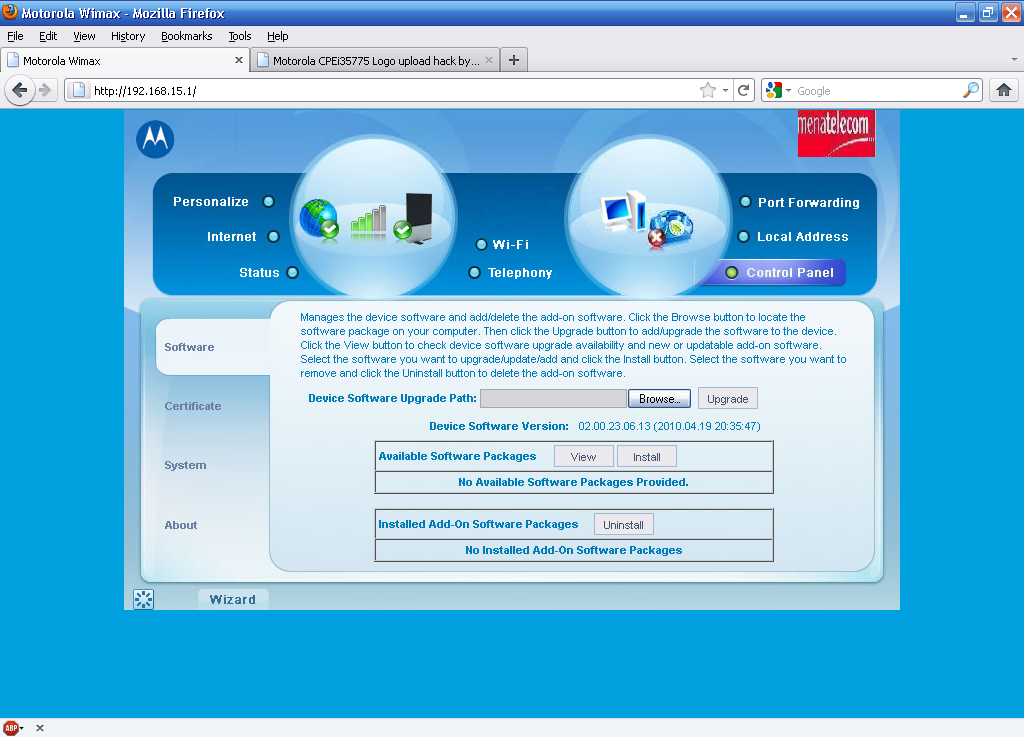
Task: Open the Tools menu
Action: 240,36
